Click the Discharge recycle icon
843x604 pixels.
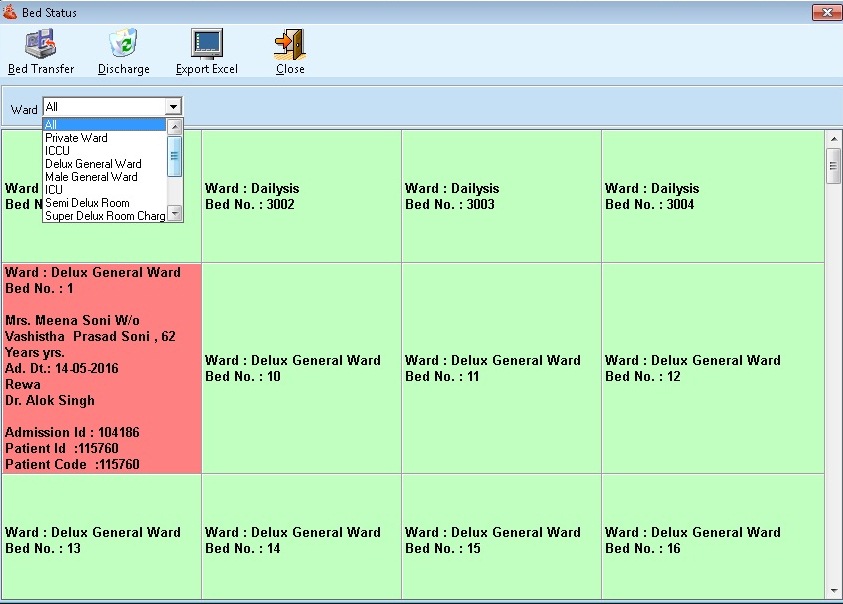(123, 45)
